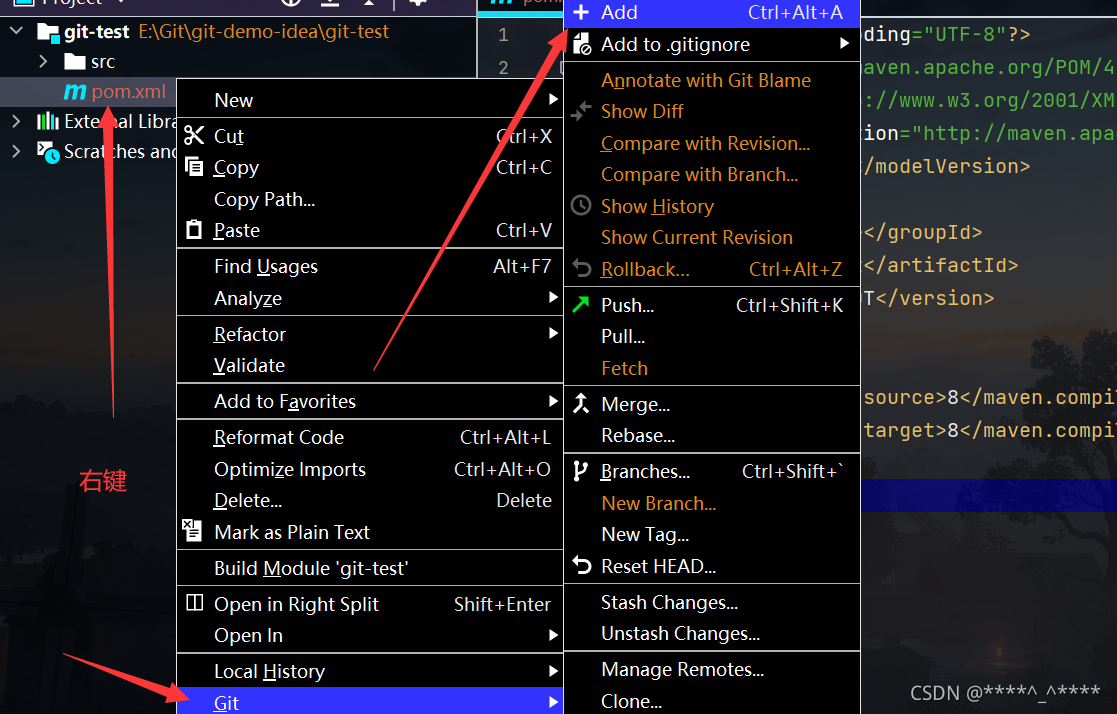Viewport: 1117px width, 714px height.
Task: Open the New submenu arrow
Action: point(553,100)
